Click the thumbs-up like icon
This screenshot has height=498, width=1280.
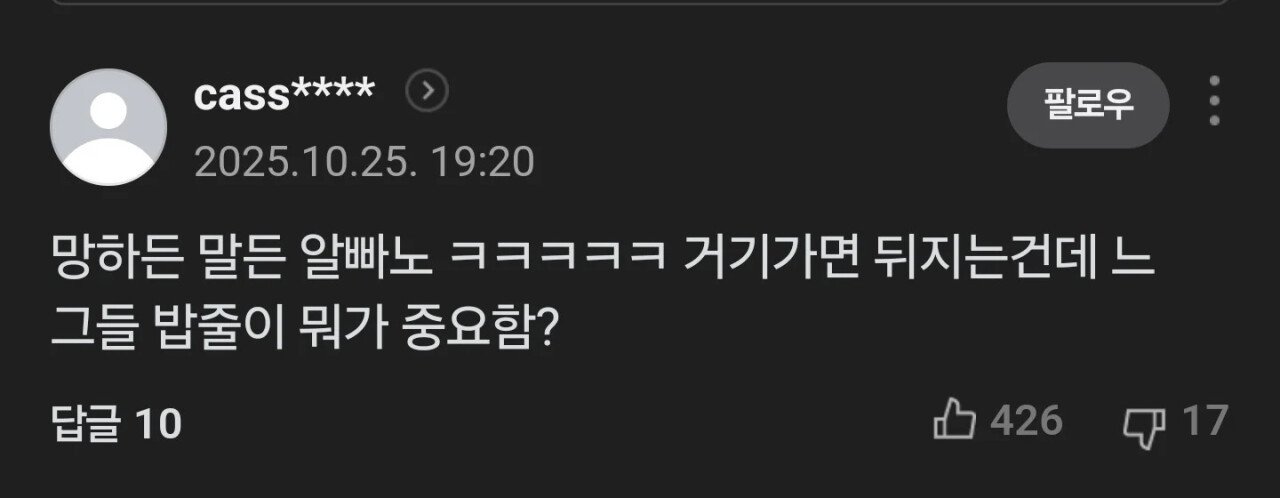coord(954,421)
